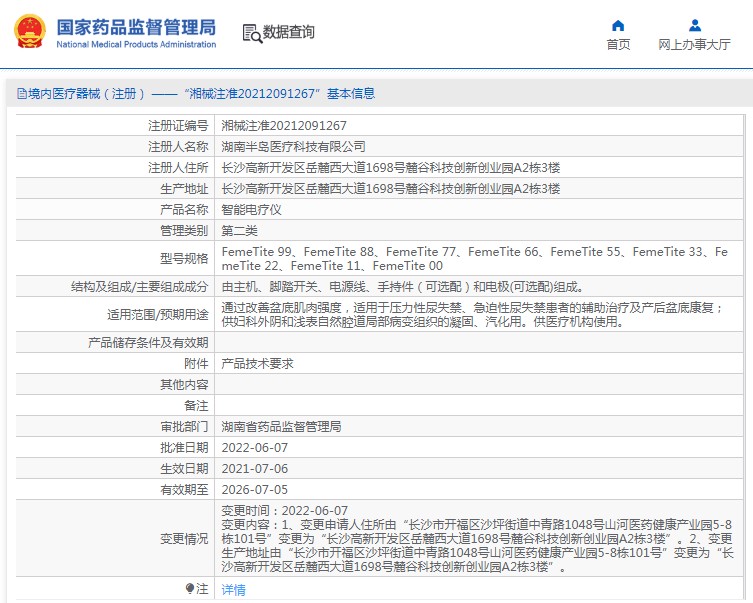Click the 其他内容 label
Screen dimensions: 753x603
(184, 385)
